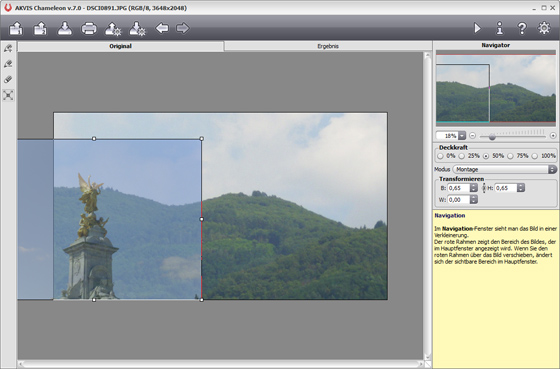560x369 pixels.
Task: Adjust B value with its spinner arrows
Action: 474,188
